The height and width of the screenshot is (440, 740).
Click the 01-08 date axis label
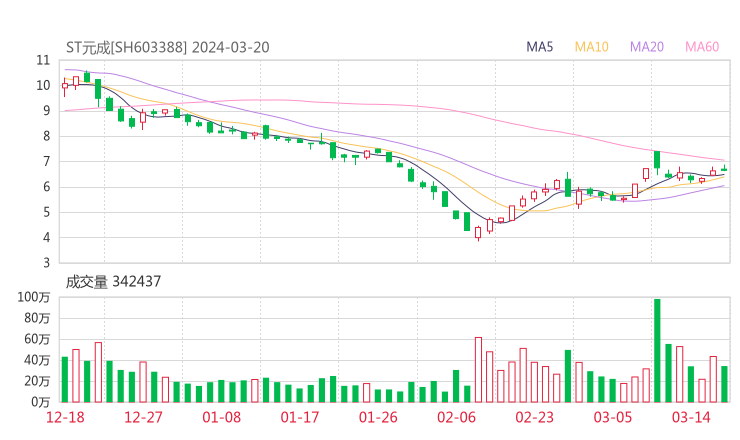(x=221, y=417)
